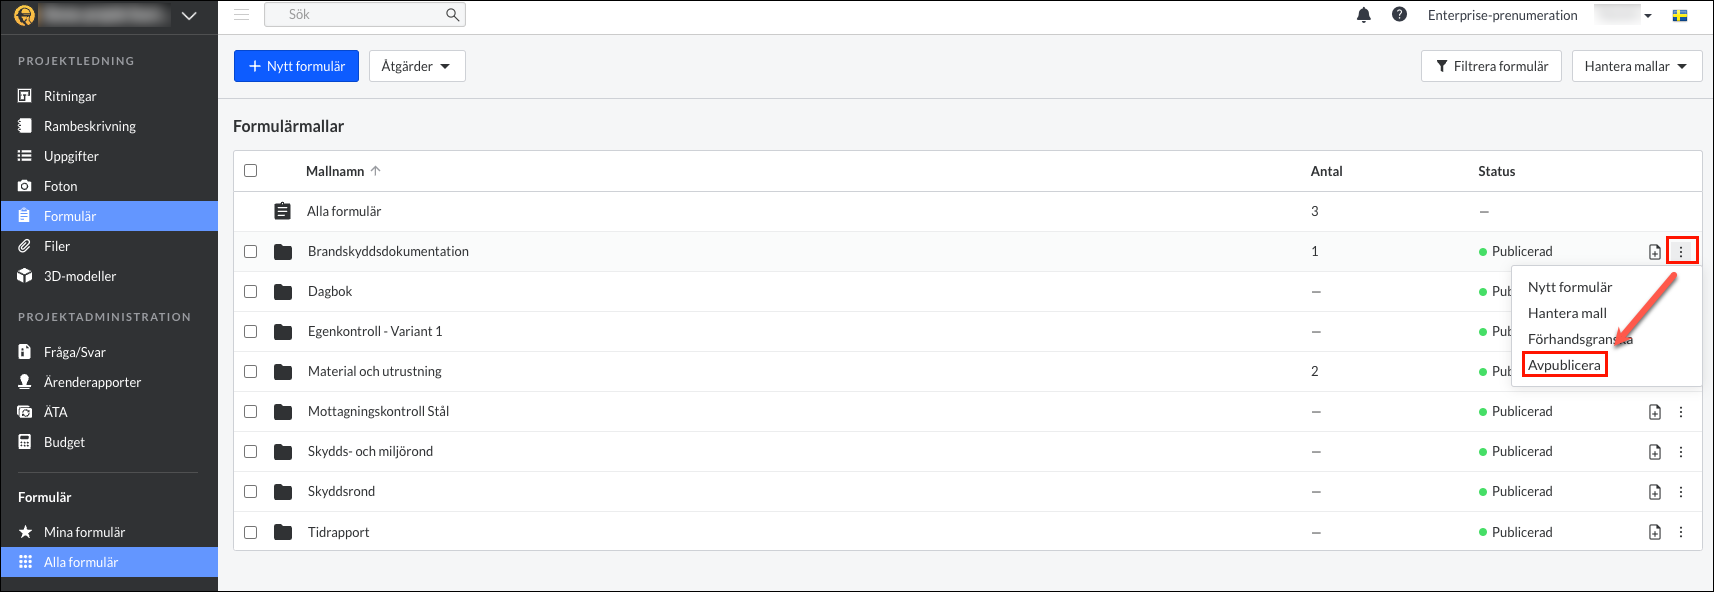The width and height of the screenshot is (1714, 592).
Task: Tick the Skyddsrond row checkbox
Action: pyautogui.click(x=251, y=491)
